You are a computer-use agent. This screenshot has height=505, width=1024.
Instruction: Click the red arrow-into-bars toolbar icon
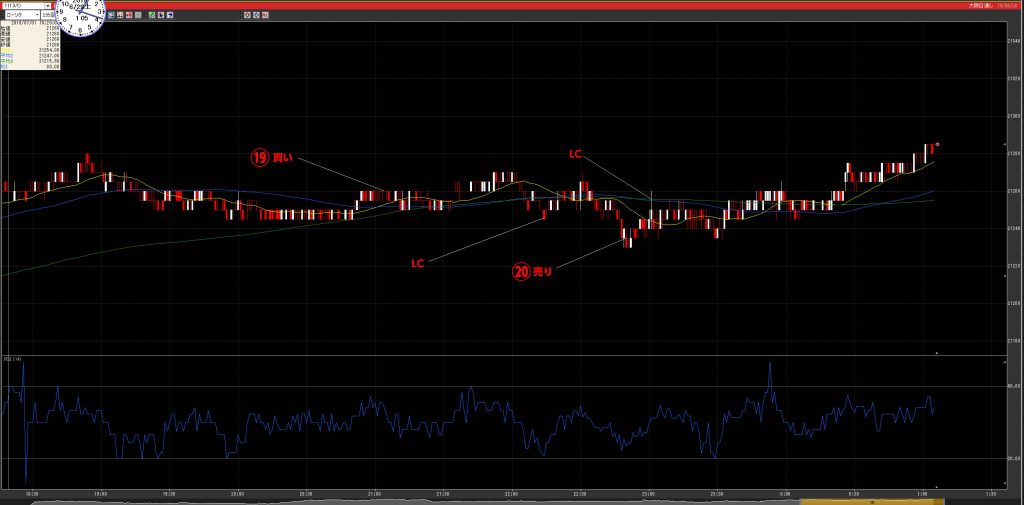coord(129,15)
